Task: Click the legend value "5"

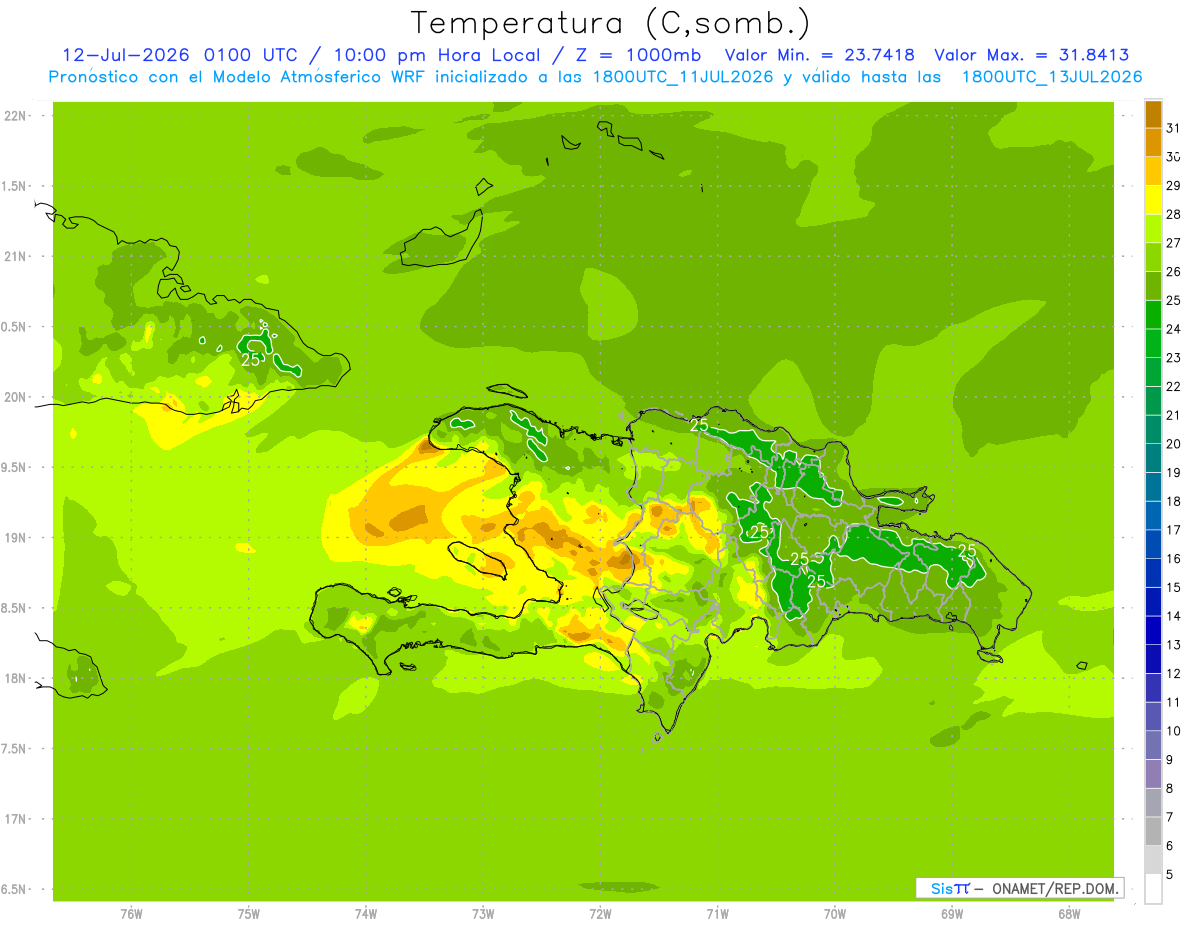Action: (1170, 875)
